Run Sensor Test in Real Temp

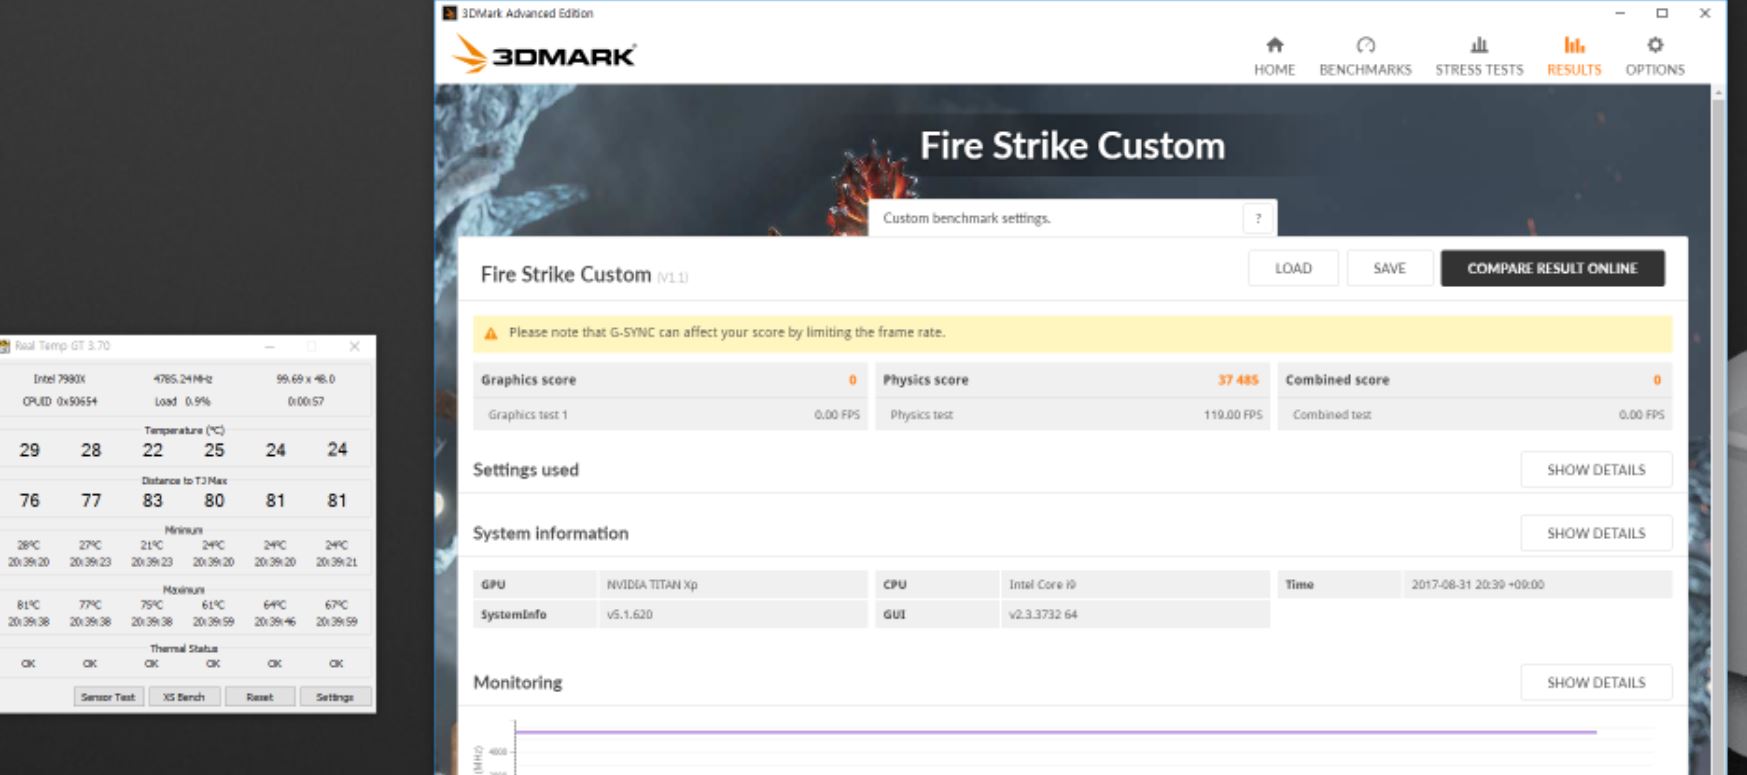point(108,697)
